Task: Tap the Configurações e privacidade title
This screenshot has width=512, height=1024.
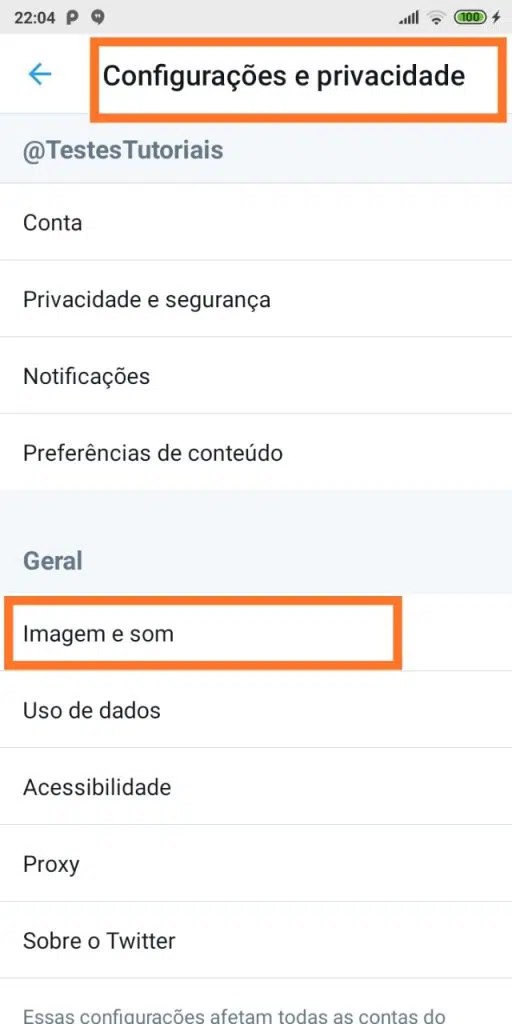Action: (284, 76)
